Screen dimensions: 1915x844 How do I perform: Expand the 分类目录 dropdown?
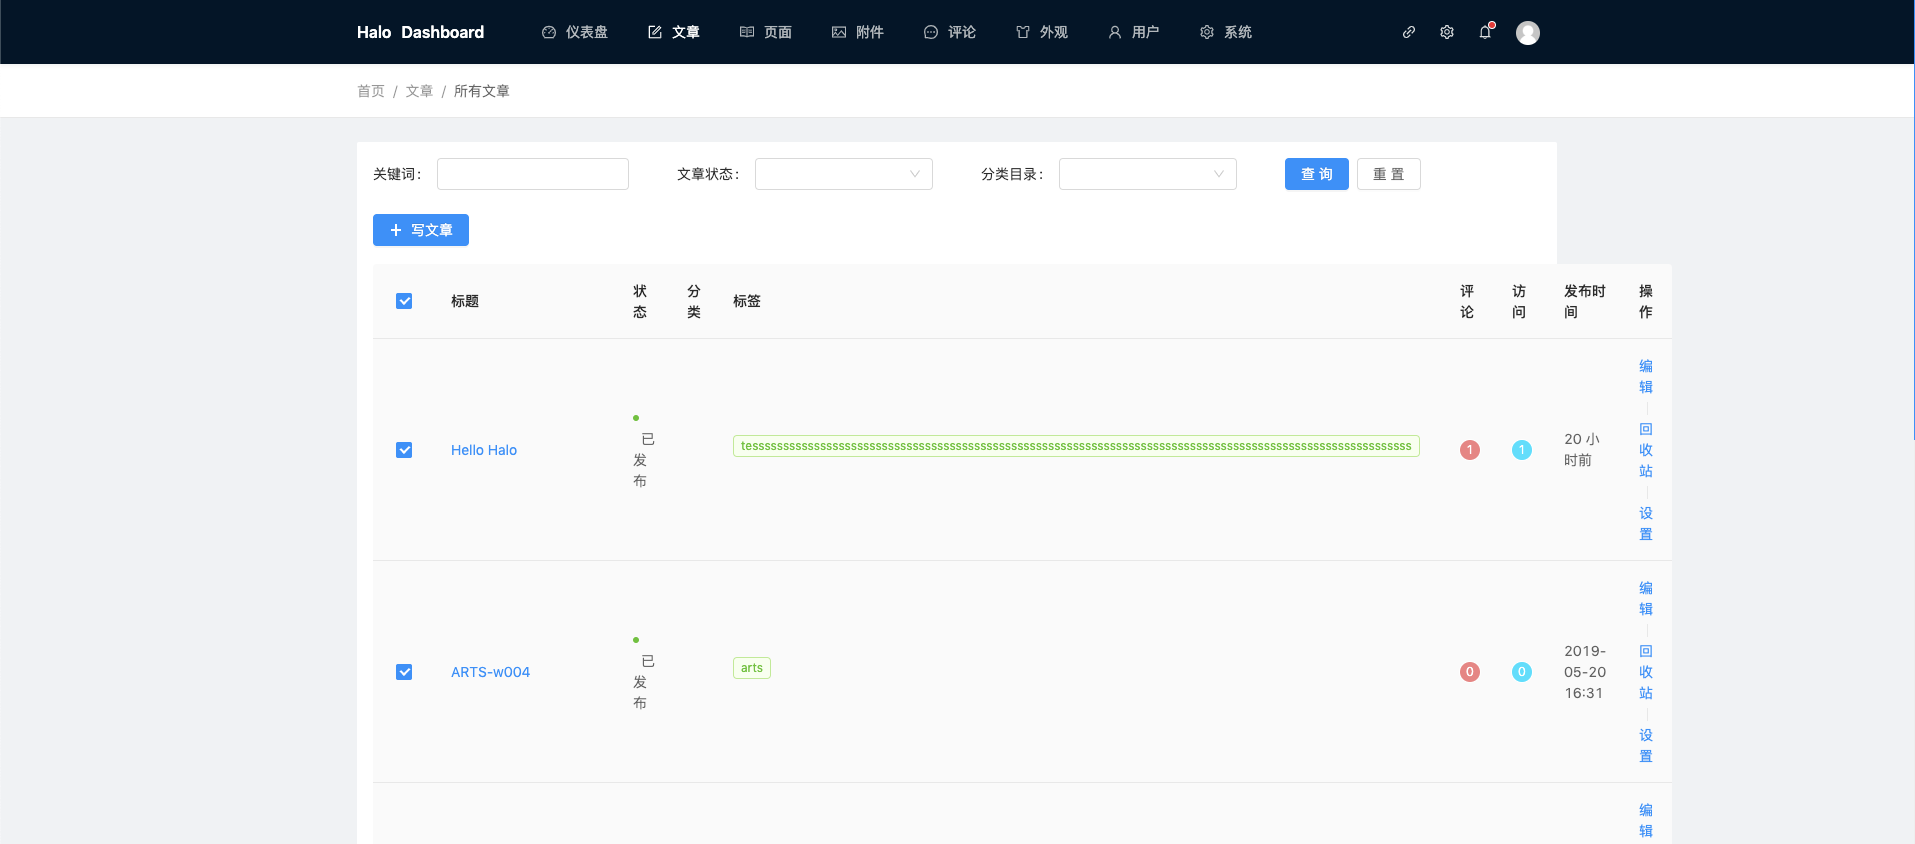pyautogui.click(x=1148, y=174)
